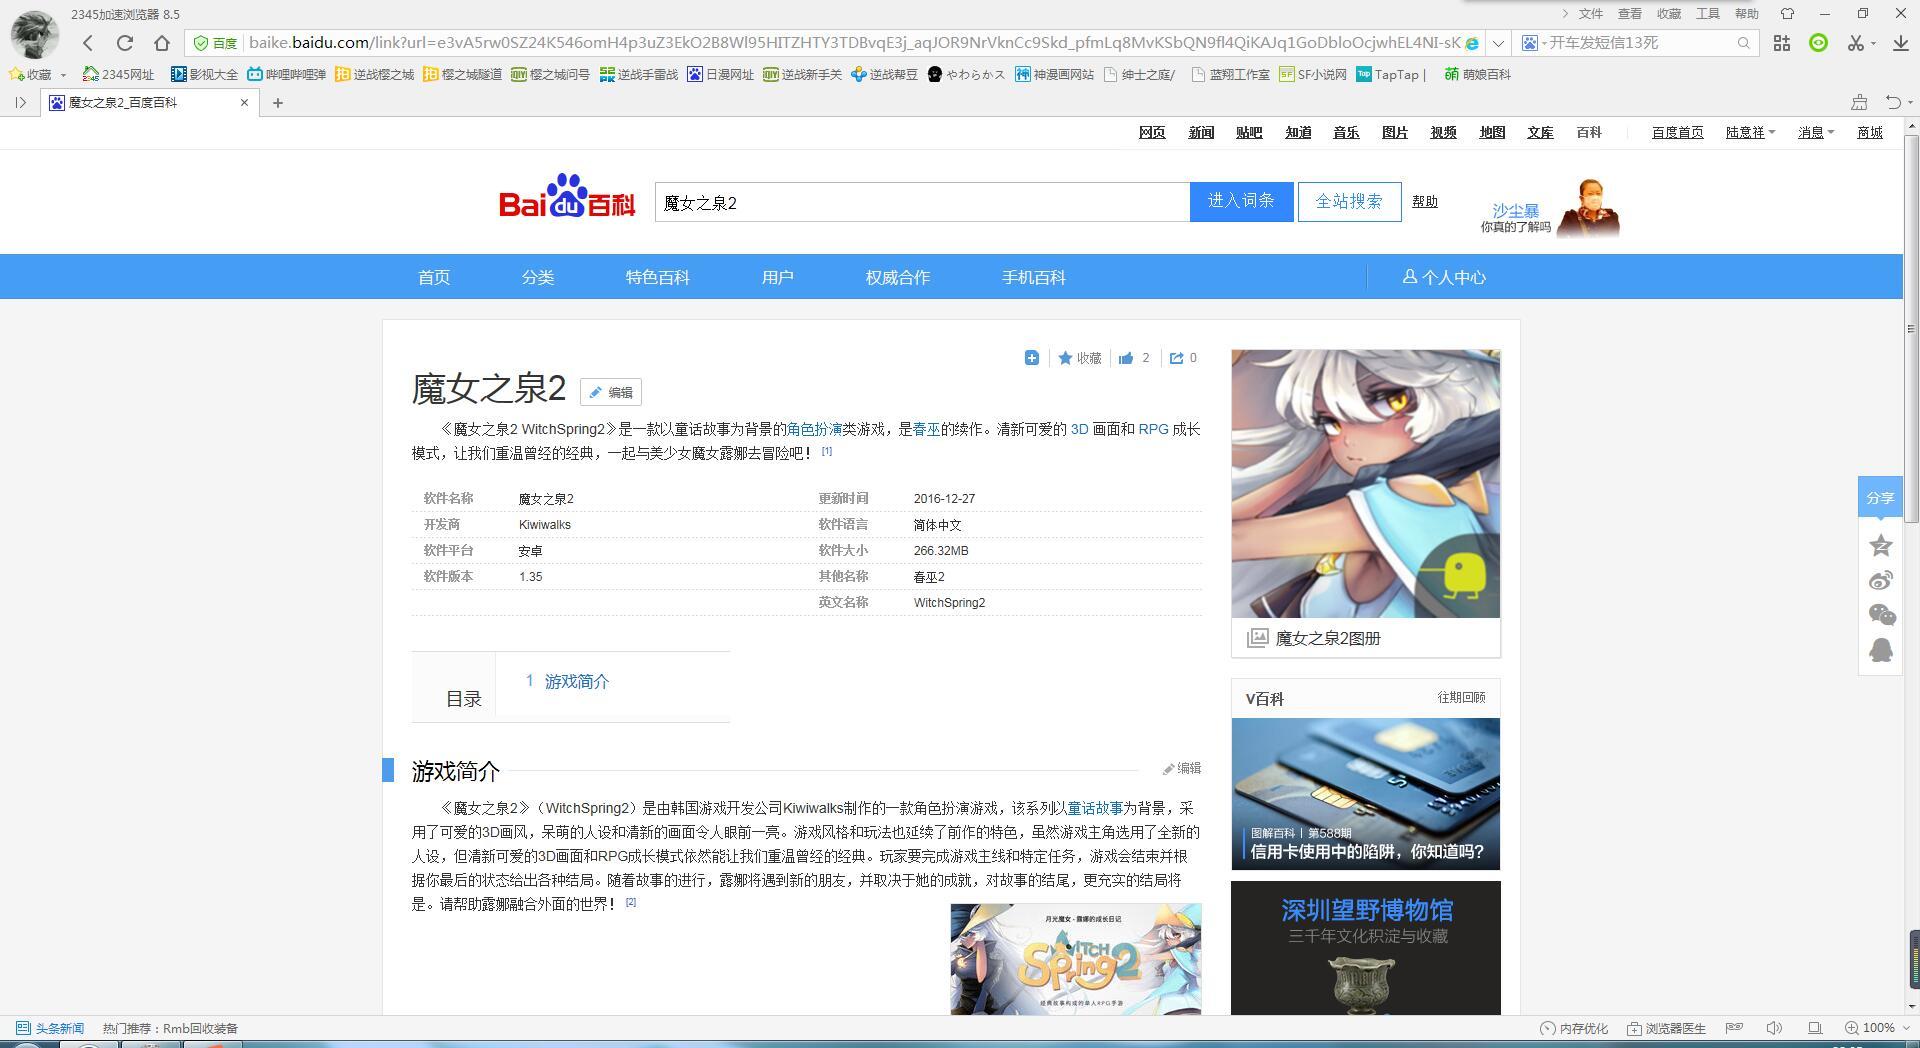Click the 进入词条 button

[x=1240, y=202]
